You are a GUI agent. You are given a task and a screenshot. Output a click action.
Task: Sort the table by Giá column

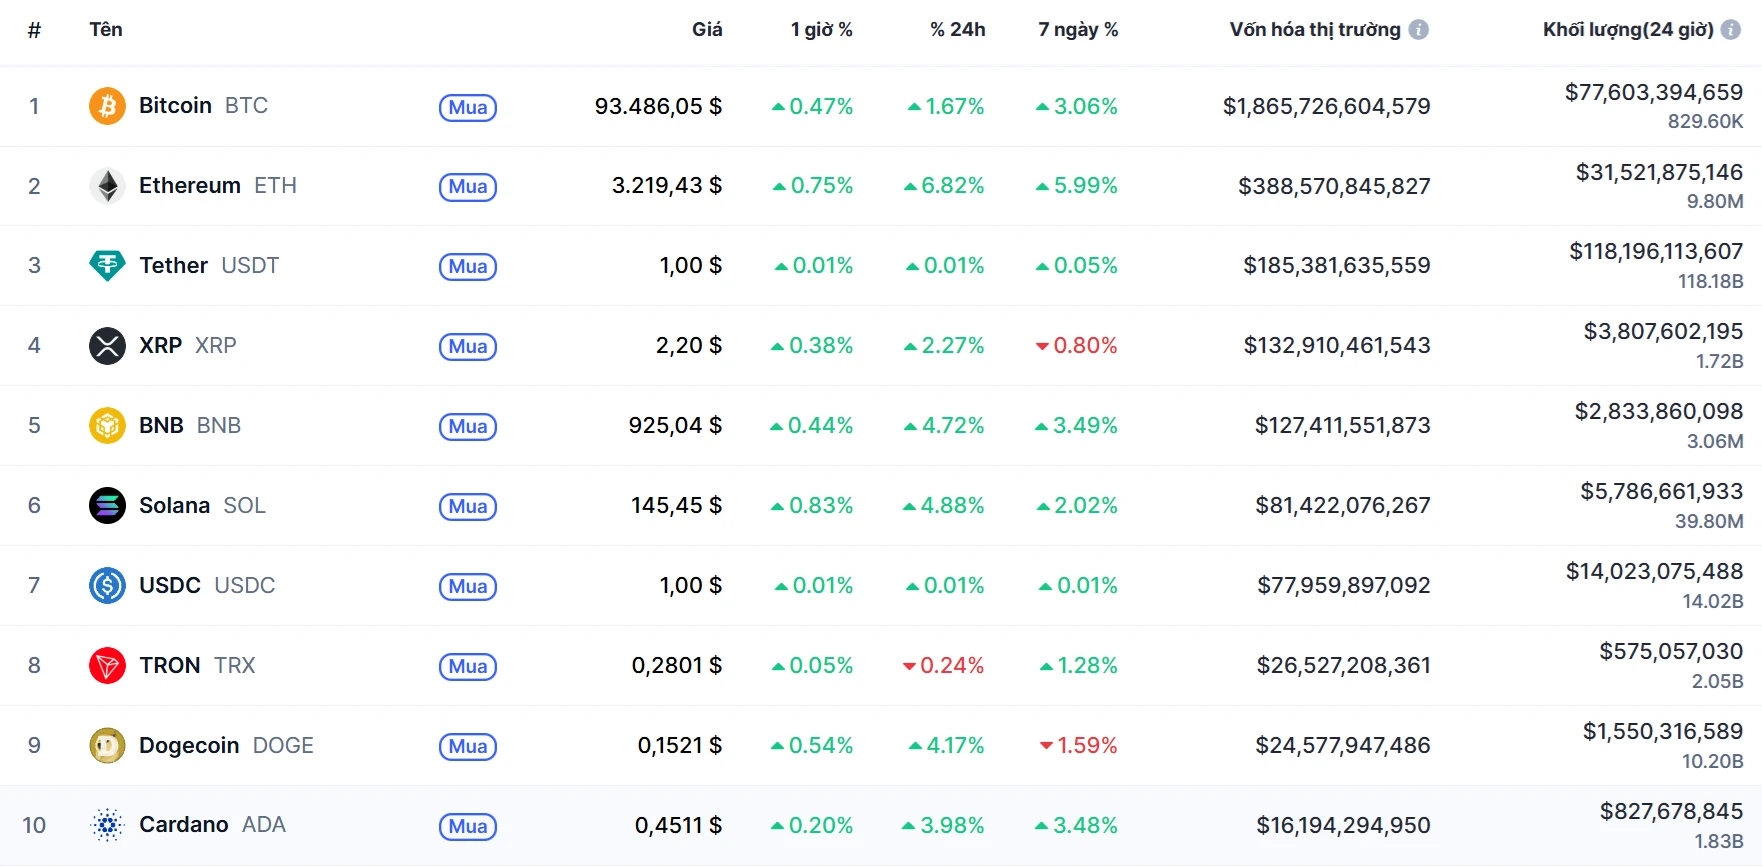click(x=706, y=30)
